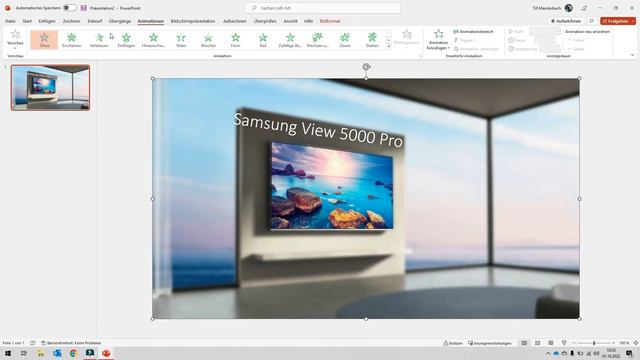640x360 pixels.
Task: Show hidden system tray icons chevron
Action: 548,353
